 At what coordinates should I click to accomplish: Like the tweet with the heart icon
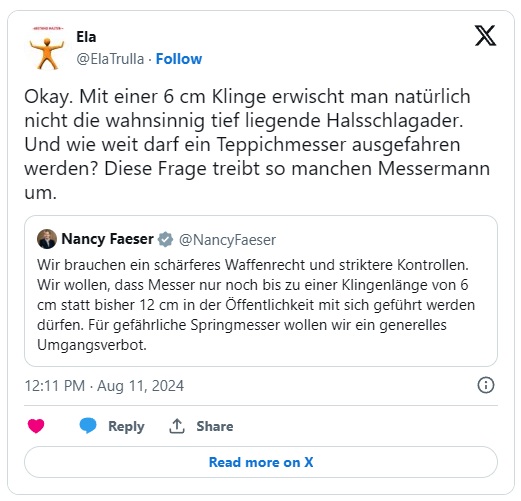click(36, 426)
